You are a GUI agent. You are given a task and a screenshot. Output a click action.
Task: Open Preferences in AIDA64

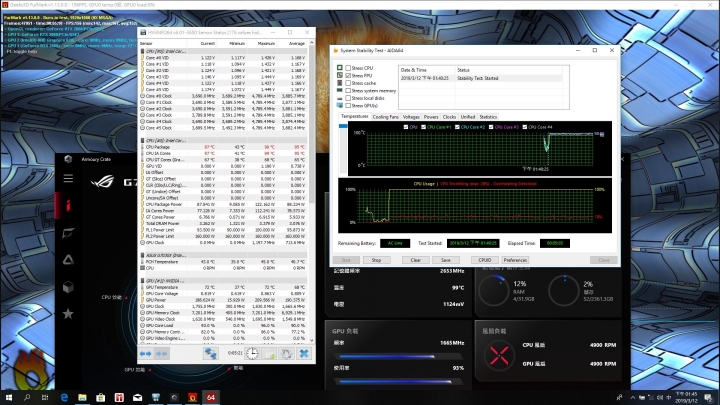(515, 260)
